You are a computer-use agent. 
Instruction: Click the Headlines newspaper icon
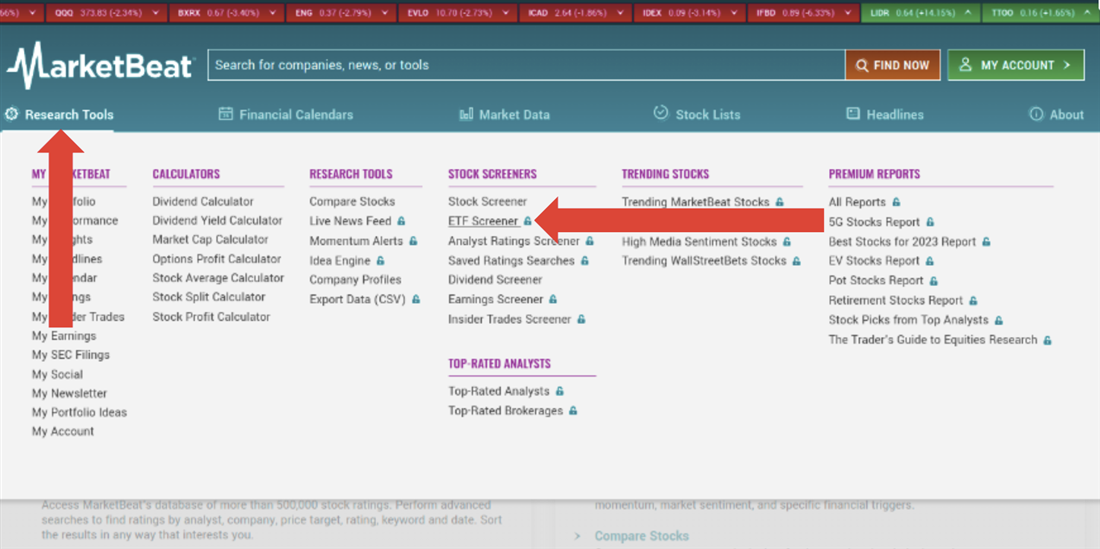click(853, 114)
